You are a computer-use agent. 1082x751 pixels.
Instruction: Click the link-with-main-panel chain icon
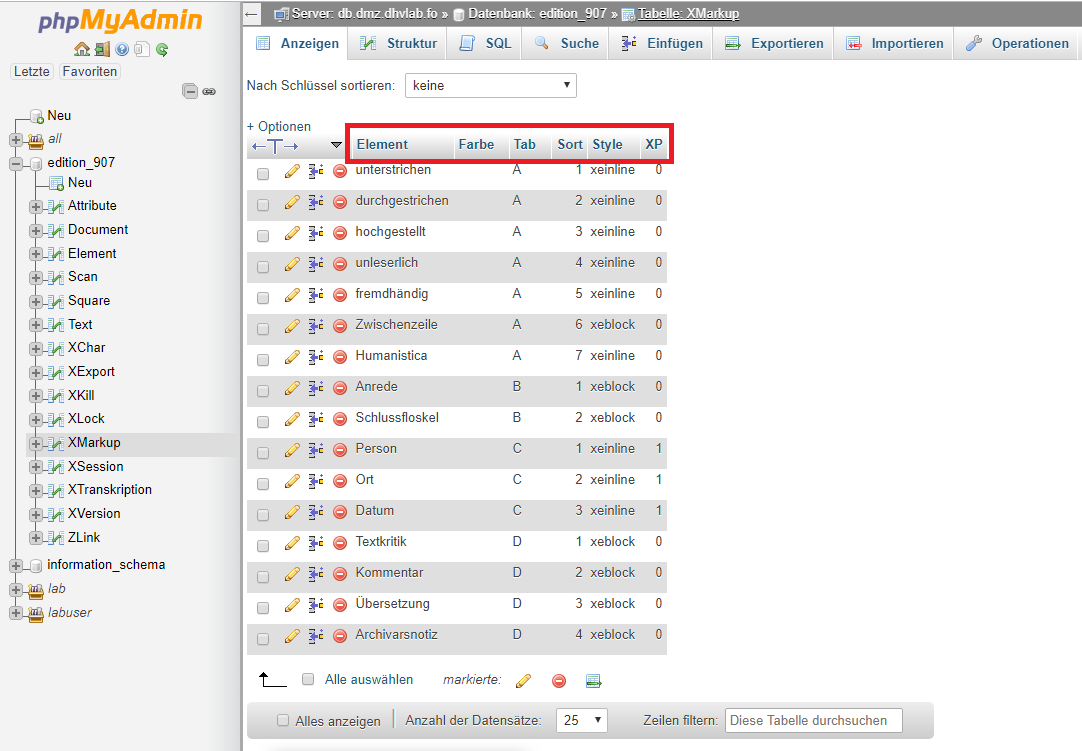point(209,91)
